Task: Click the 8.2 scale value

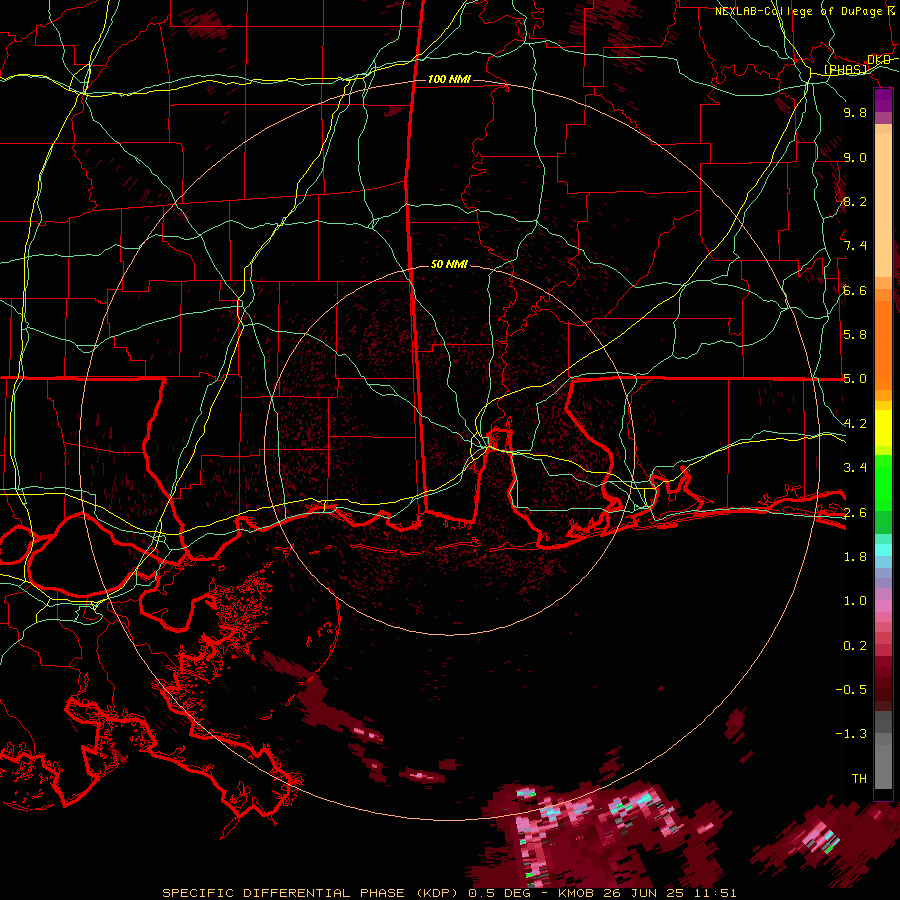Action: [x=855, y=201]
